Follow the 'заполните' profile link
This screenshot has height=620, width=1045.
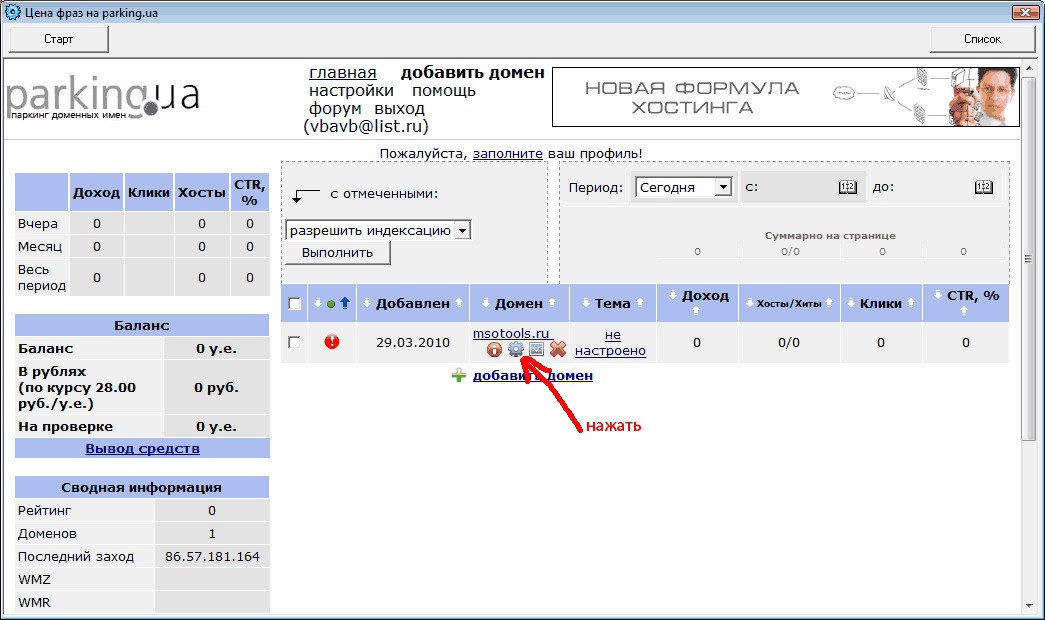[508, 153]
